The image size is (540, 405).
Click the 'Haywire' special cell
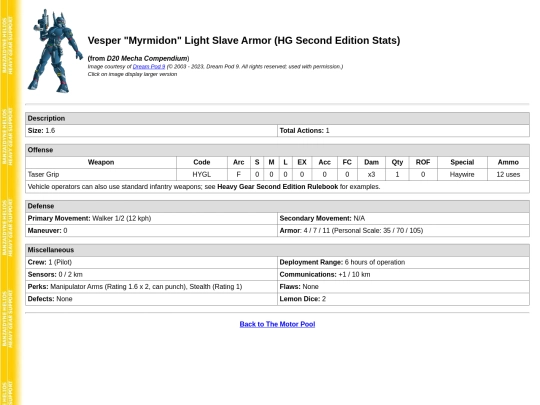(462, 175)
